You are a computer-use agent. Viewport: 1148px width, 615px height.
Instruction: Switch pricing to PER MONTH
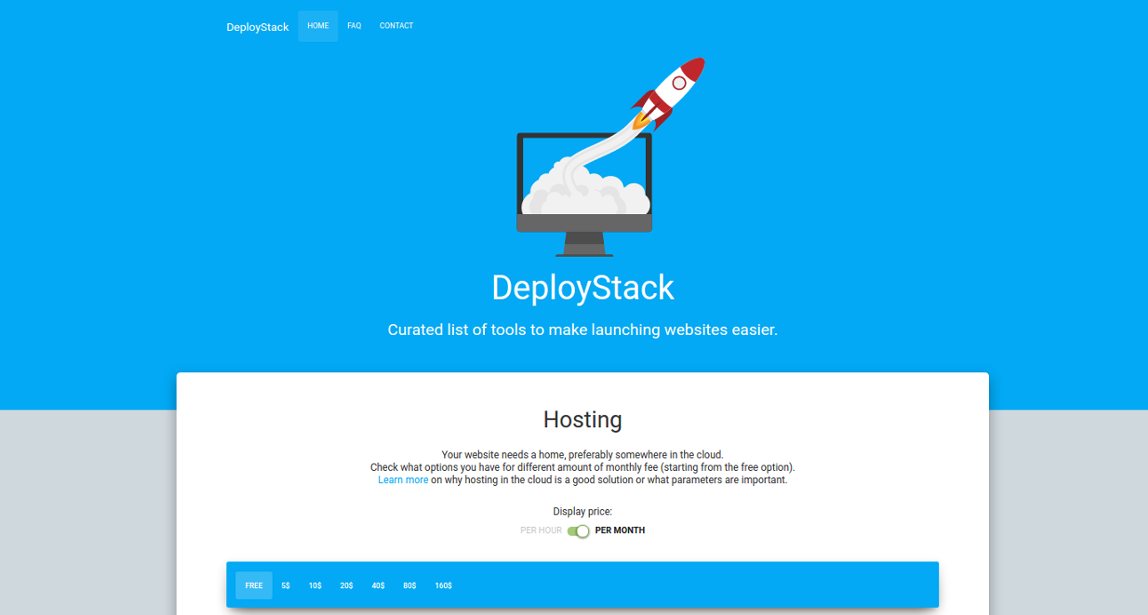pyautogui.click(x=620, y=530)
